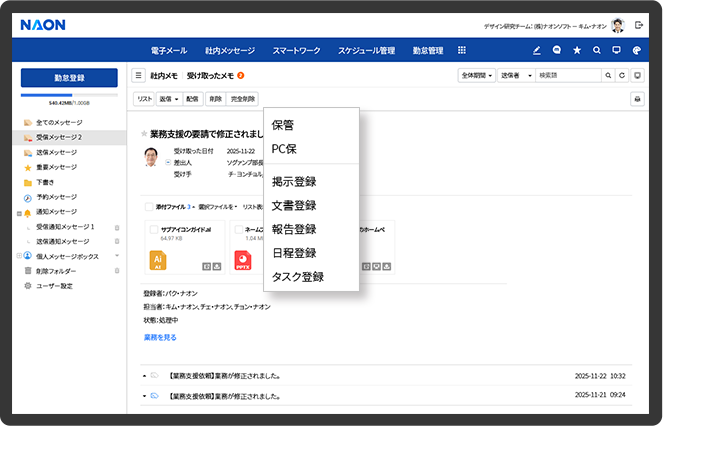Click the print icon on the message toolbar
The width and height of the screenshot is (710, 460).
(x=637, y=99)
